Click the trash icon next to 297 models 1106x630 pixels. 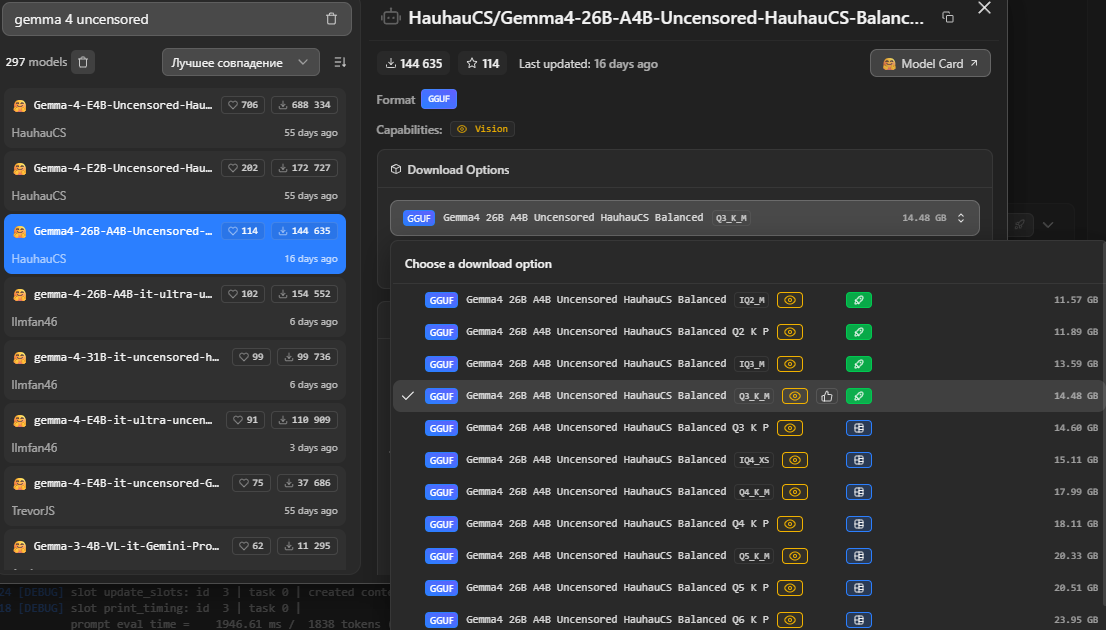(83, 62)
